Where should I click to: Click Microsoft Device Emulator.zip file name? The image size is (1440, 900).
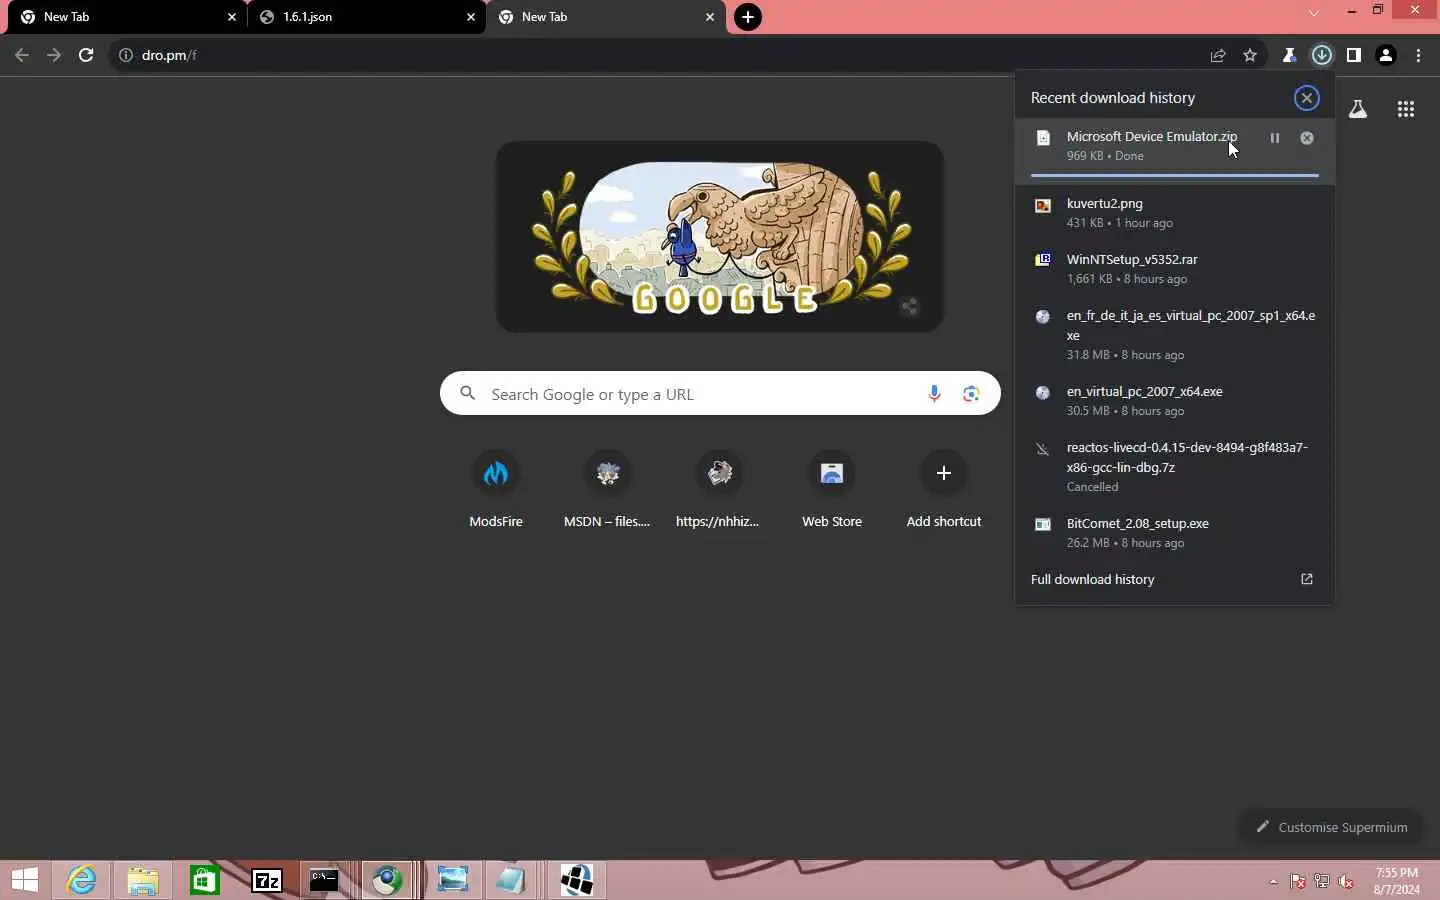point(1151,136)
